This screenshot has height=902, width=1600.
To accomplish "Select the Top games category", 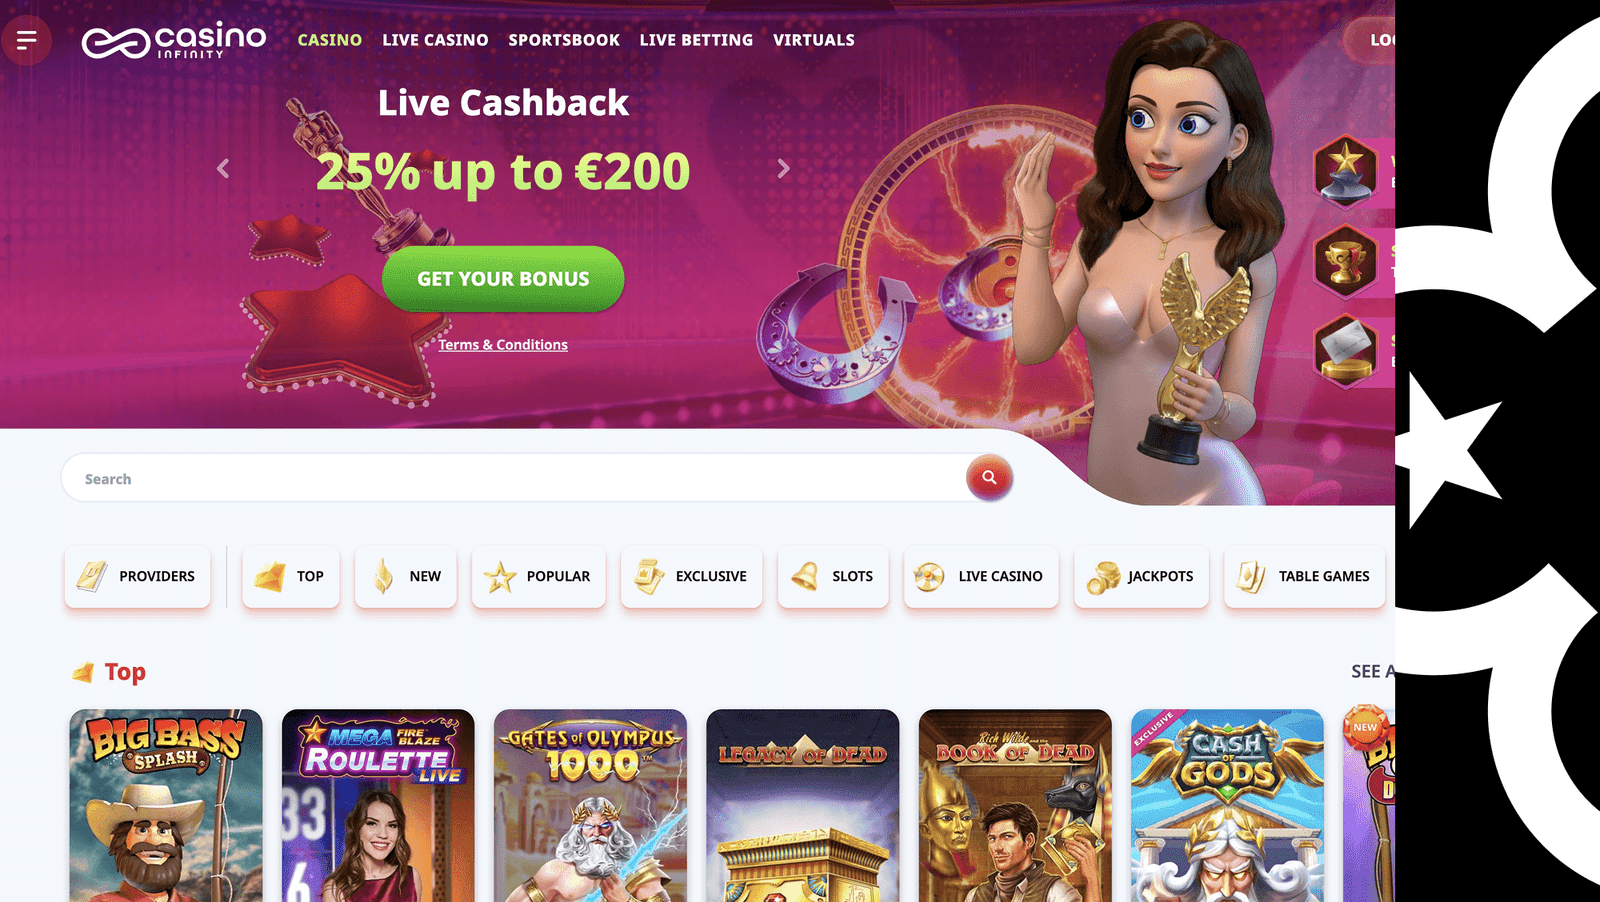I will click(291, 576).
